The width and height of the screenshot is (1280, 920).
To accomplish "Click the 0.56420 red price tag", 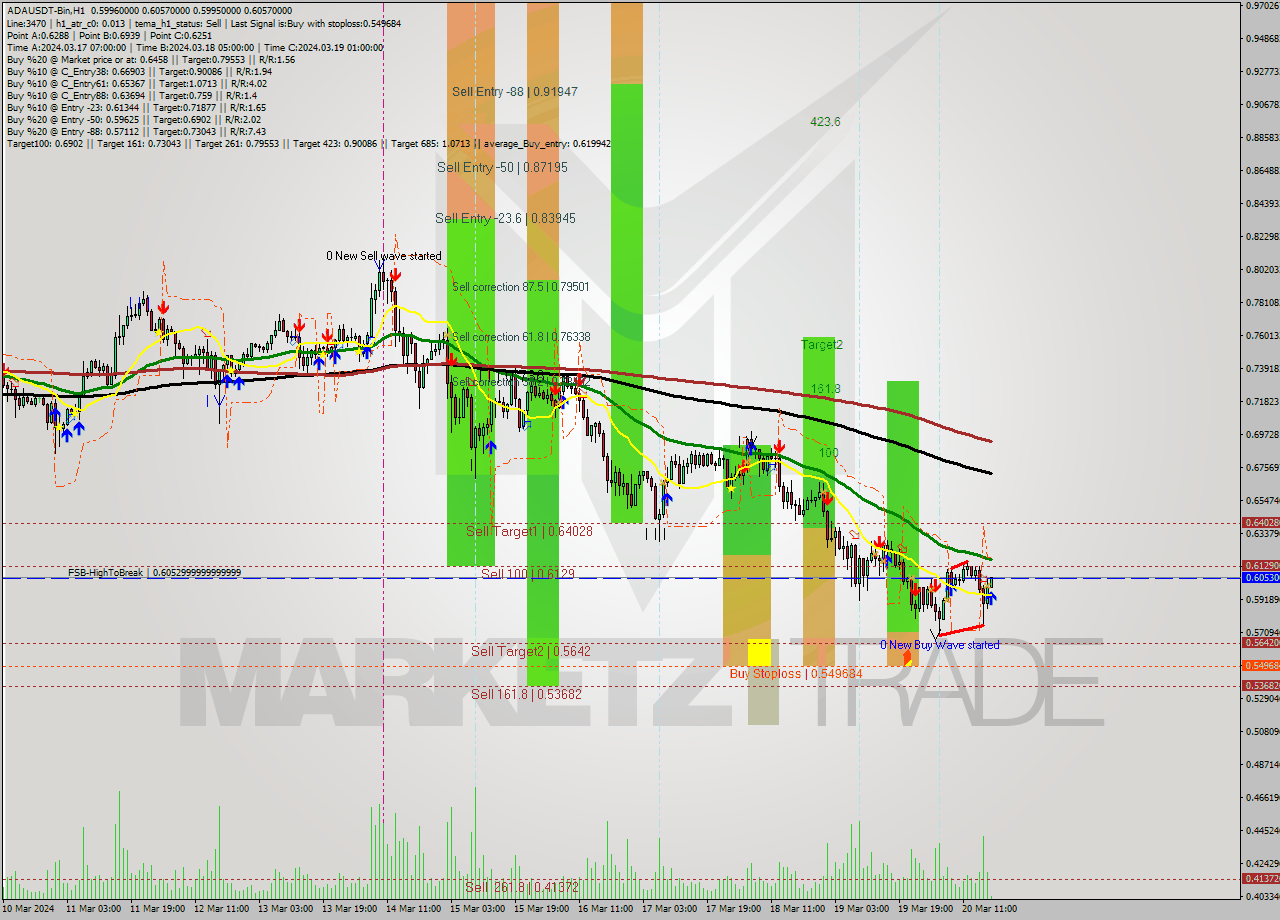I will [x=1260, y=643].
